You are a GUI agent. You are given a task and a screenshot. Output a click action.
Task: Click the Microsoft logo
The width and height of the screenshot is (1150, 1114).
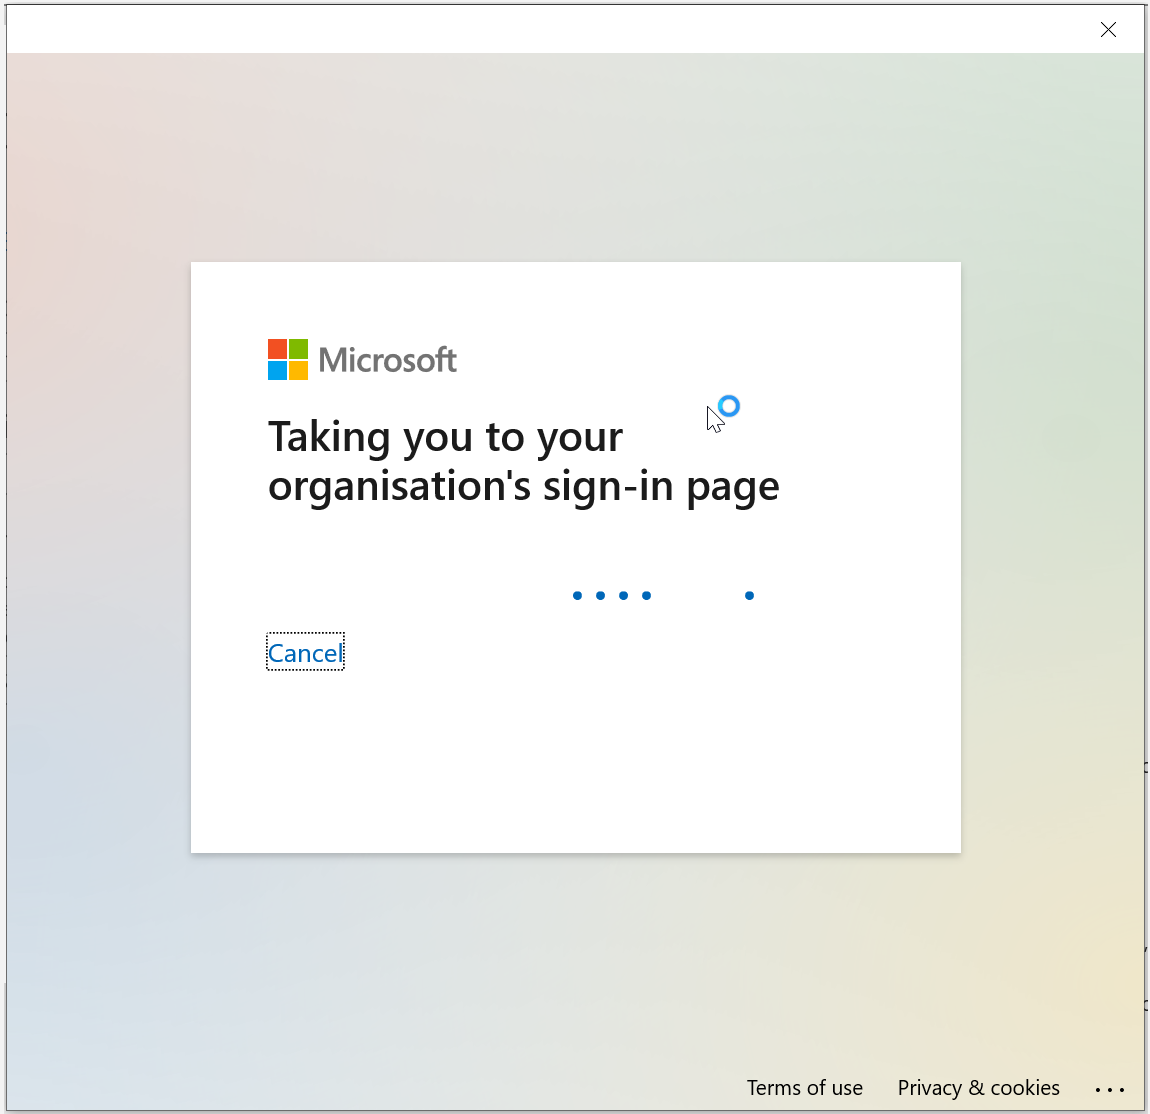[362, 359]
